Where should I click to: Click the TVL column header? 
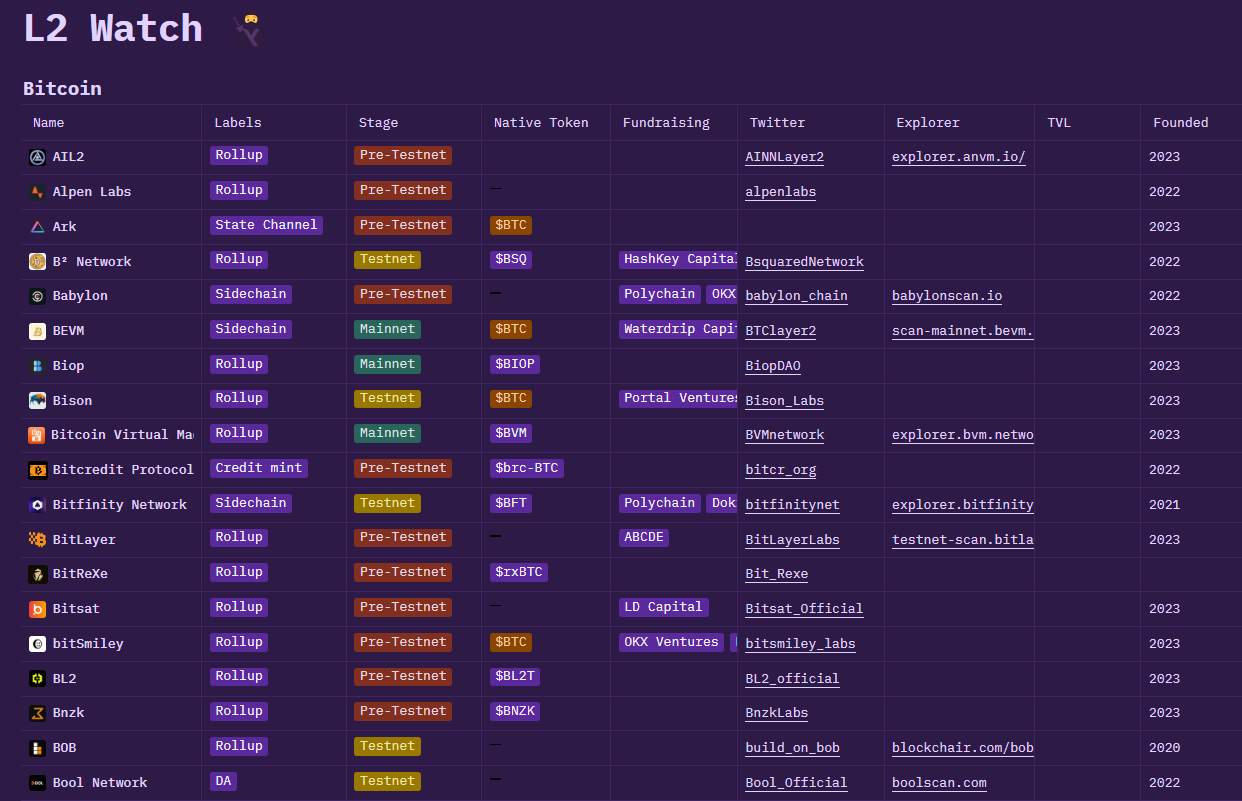pos(1059,123)
